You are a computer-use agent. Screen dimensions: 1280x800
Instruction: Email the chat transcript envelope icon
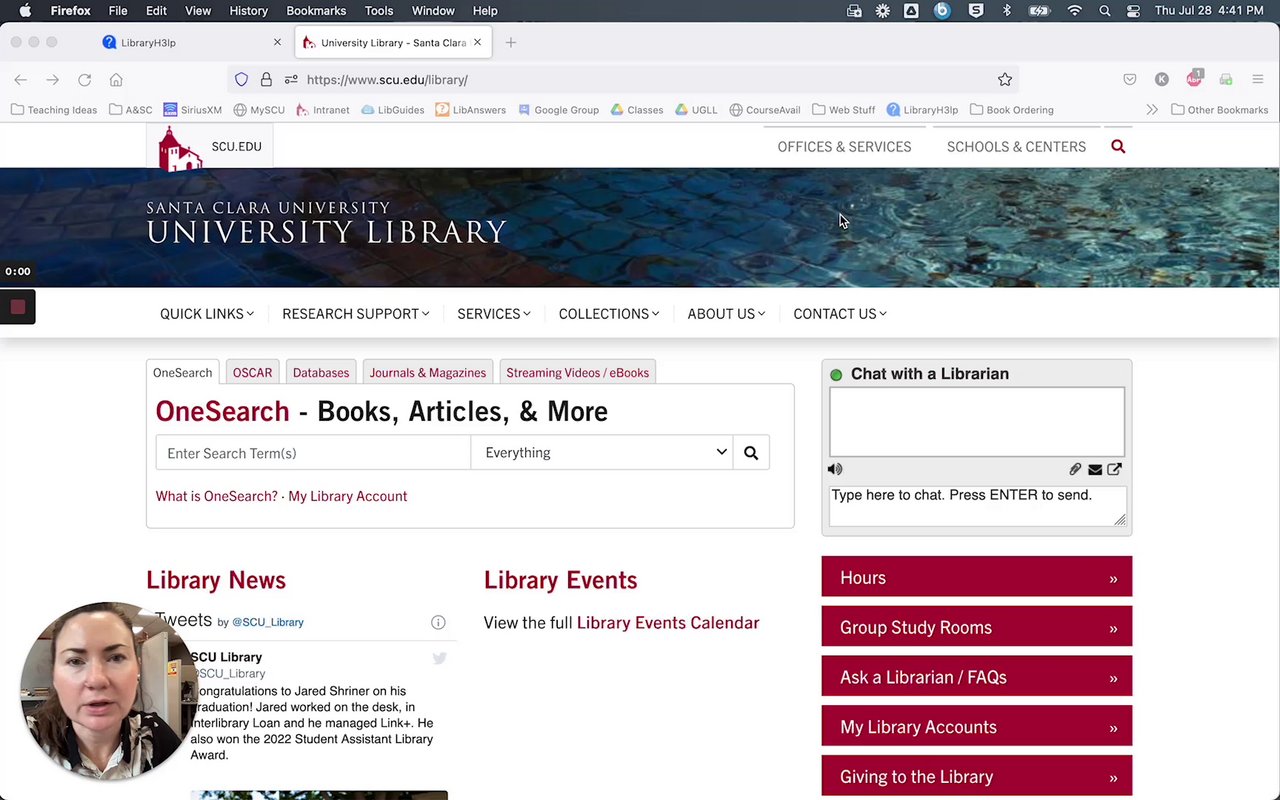(x=1095, y=469)
